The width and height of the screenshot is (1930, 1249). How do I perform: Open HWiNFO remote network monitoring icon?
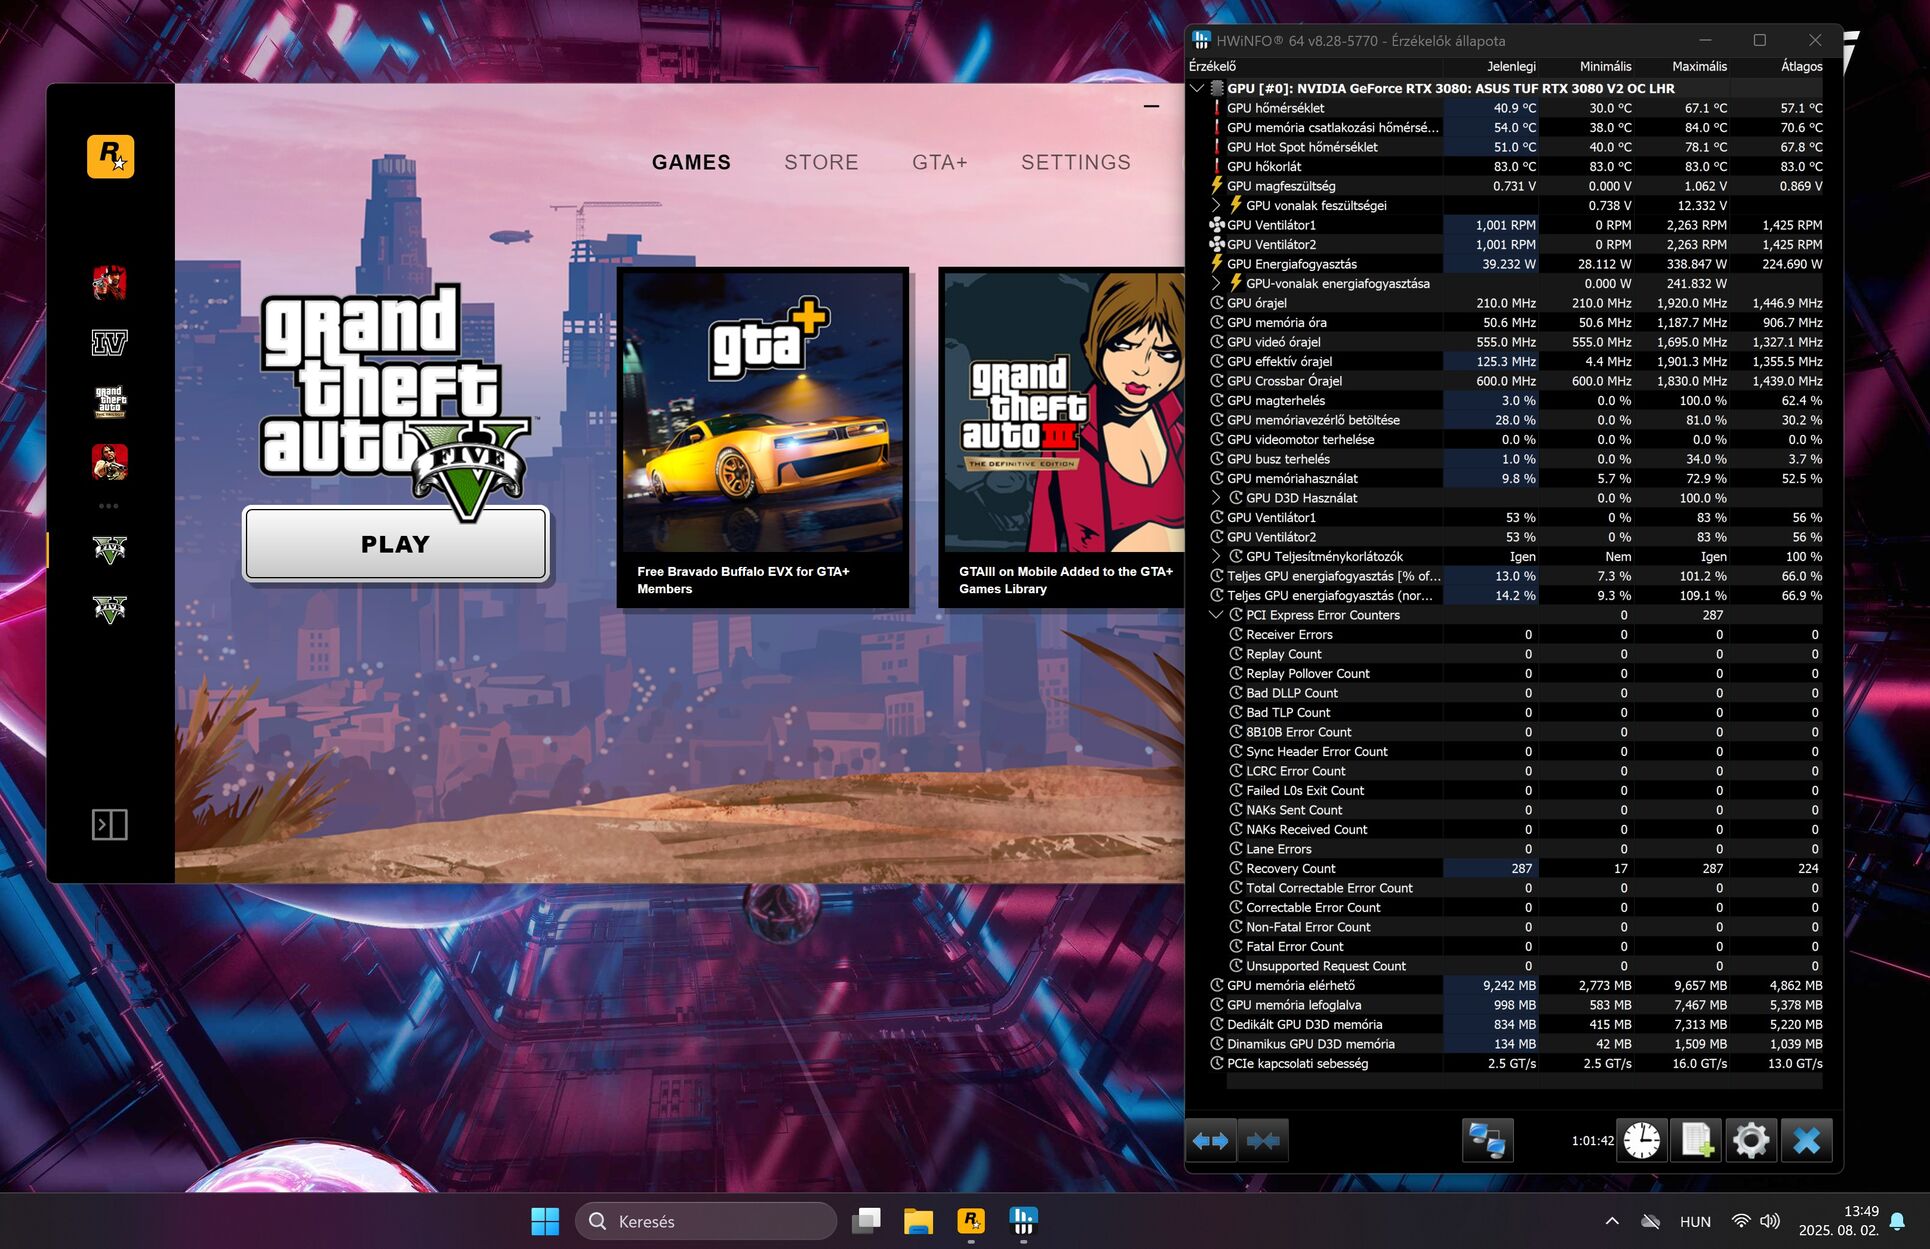tap(1487, 1141)
